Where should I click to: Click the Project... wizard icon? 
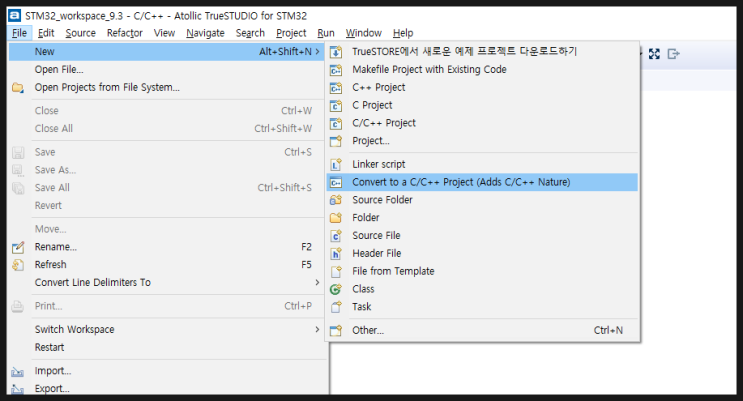pyautogui.click(x=336, y=141)
